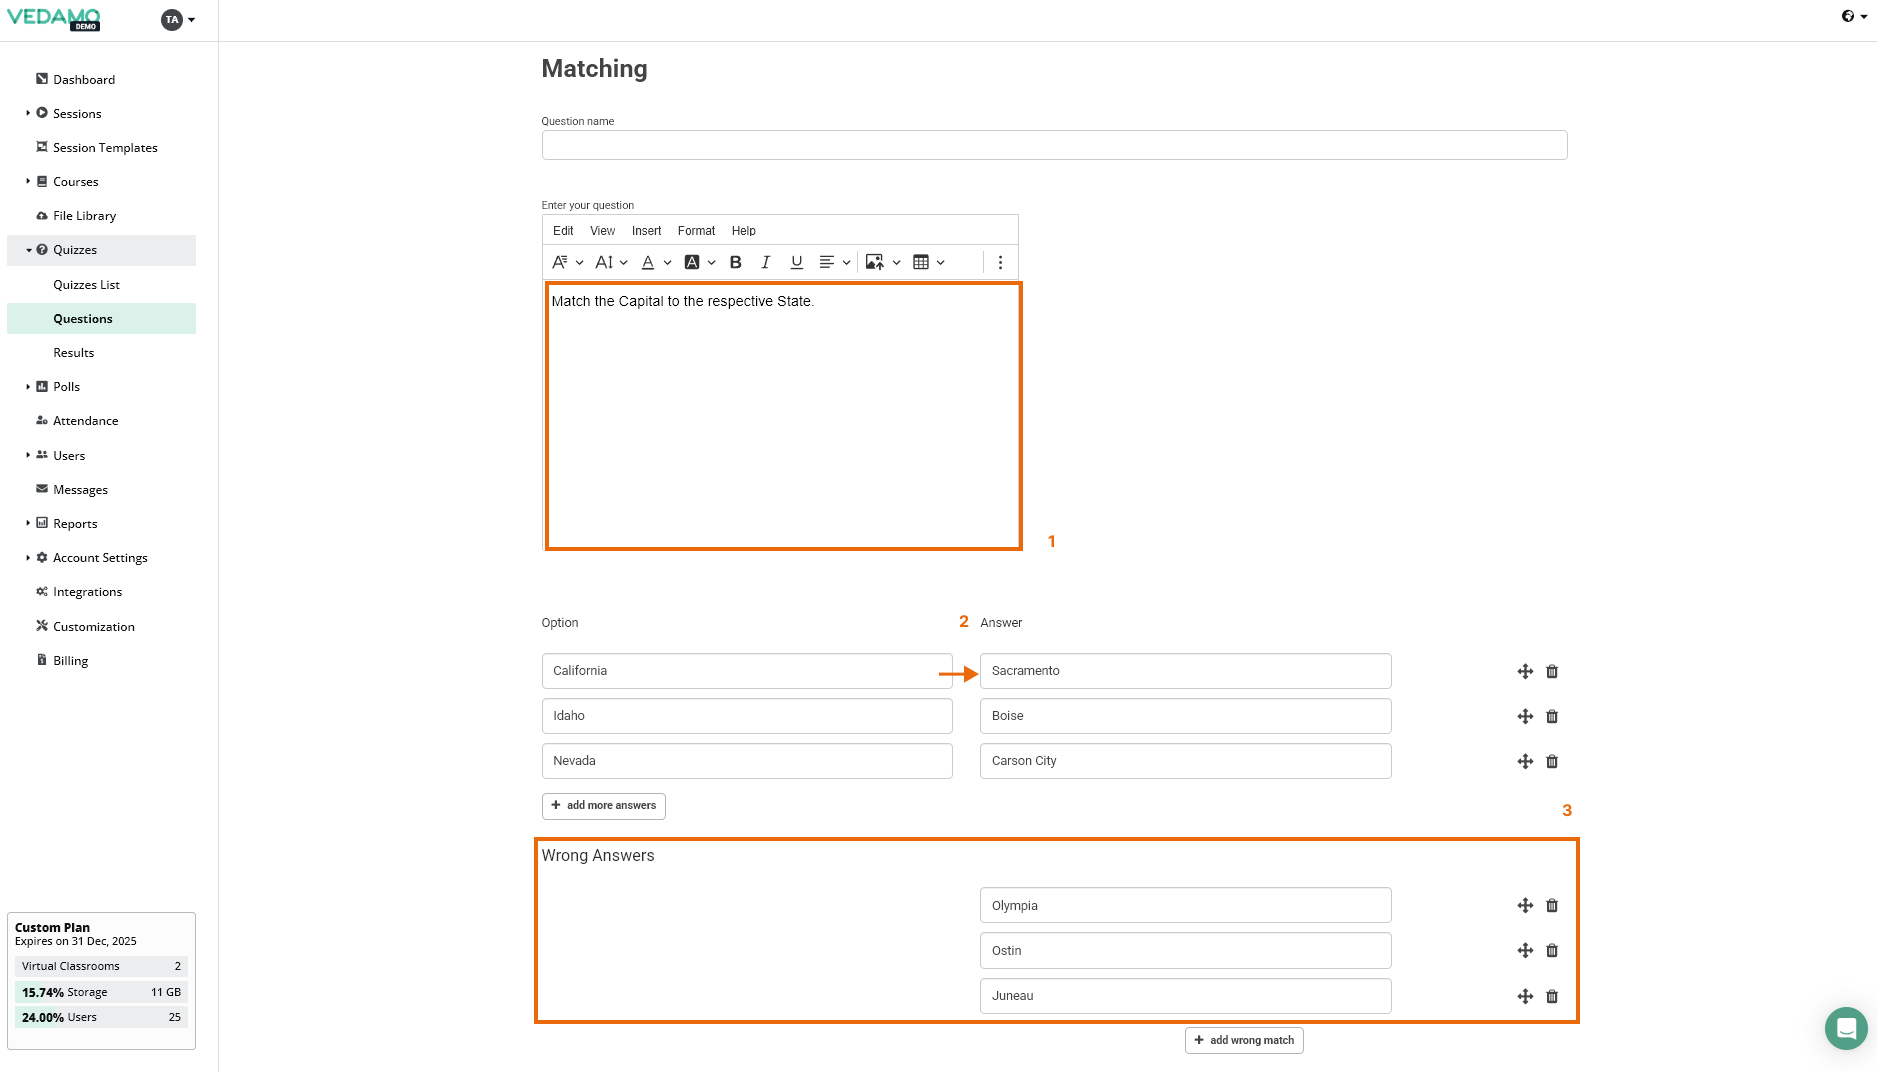Click the move handle for Olympia row
This screenshot has height=1072, width=1877.
pos(1524,906)
